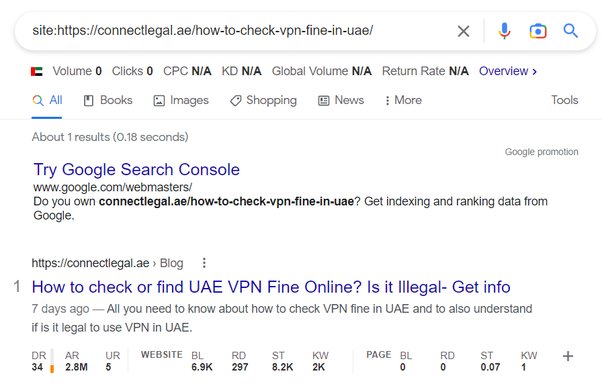The image size is (602, 390).
Task: Submit search with blue magnifier icon
Action: tap(571, 31)
